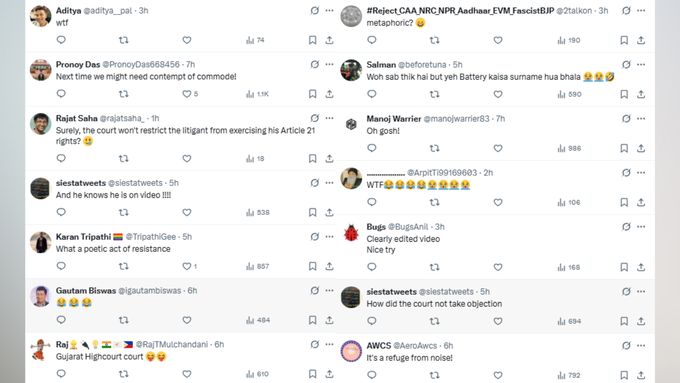
Task: Reply to Bugs' "Clearly edited video" tweet
Action: [372, 267]
